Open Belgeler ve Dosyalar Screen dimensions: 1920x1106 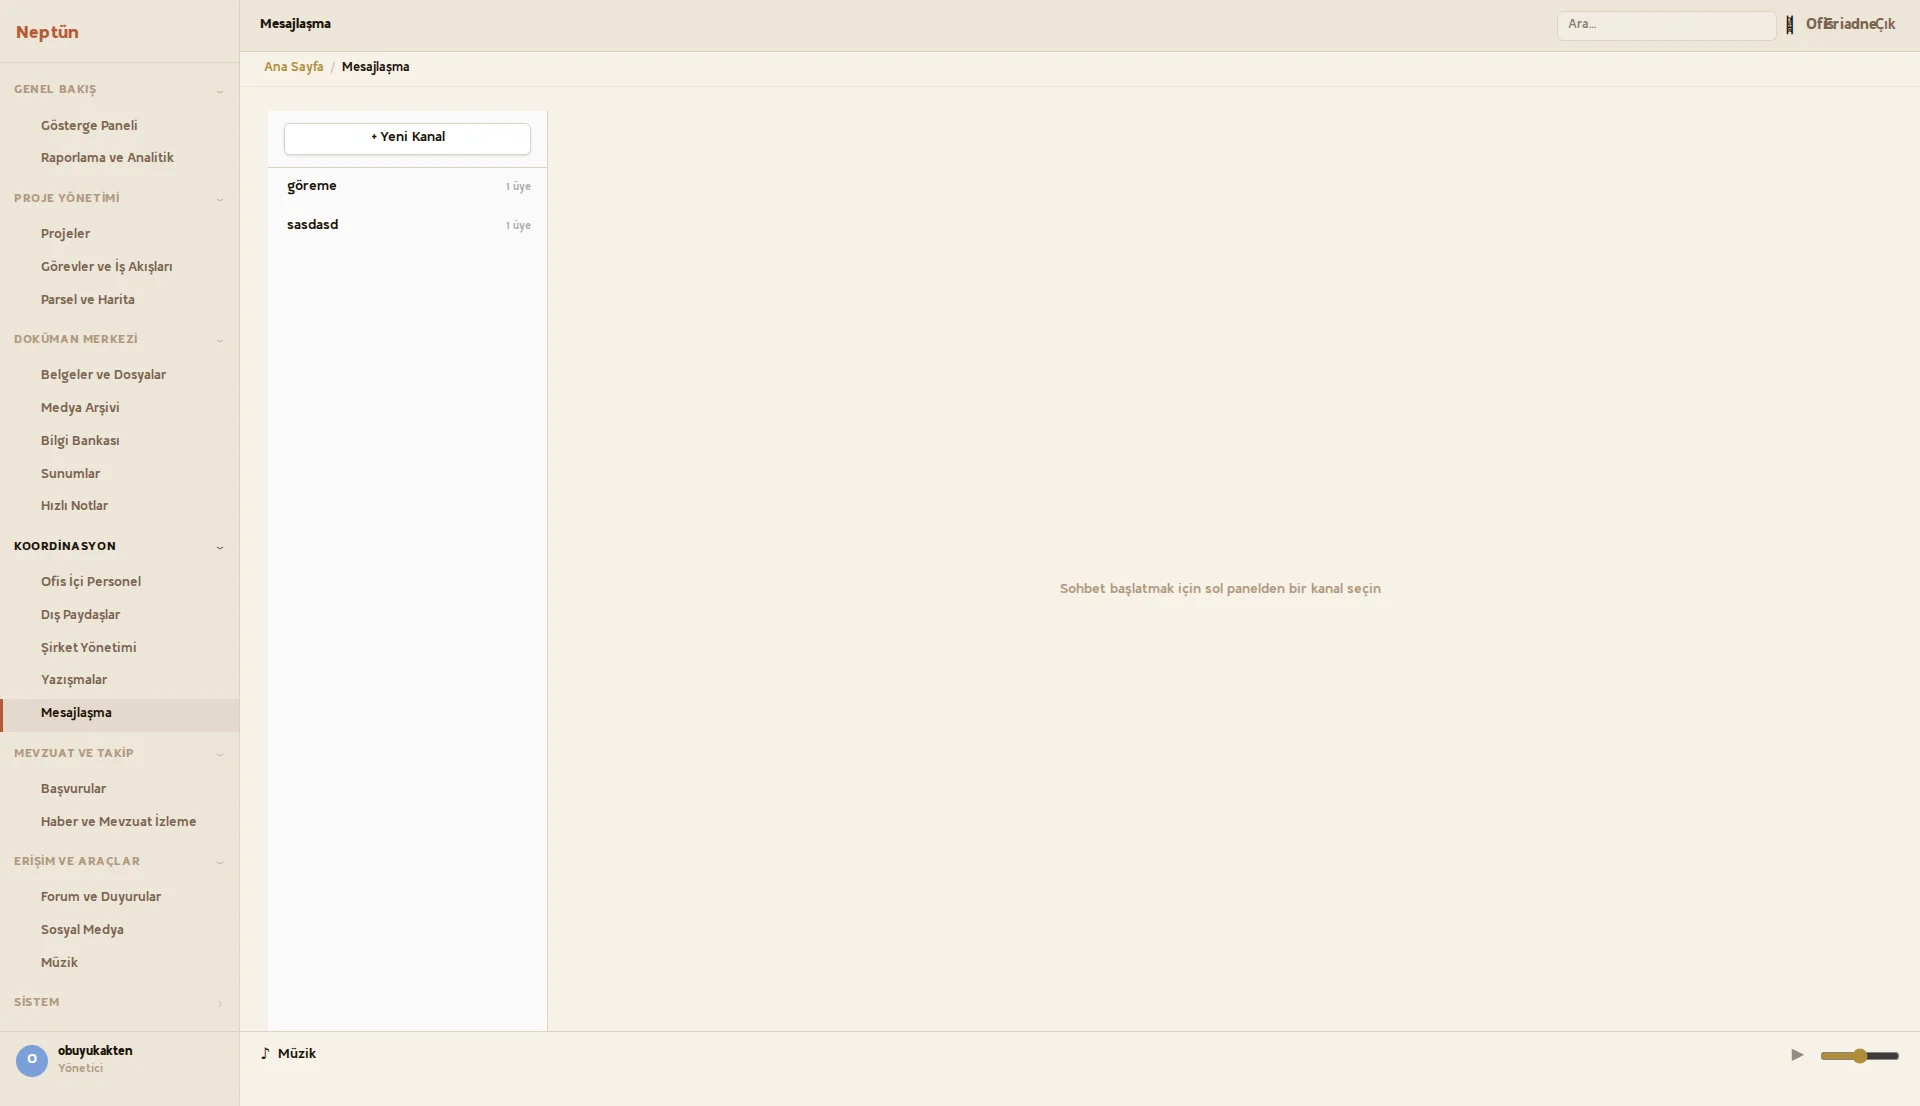120,374
